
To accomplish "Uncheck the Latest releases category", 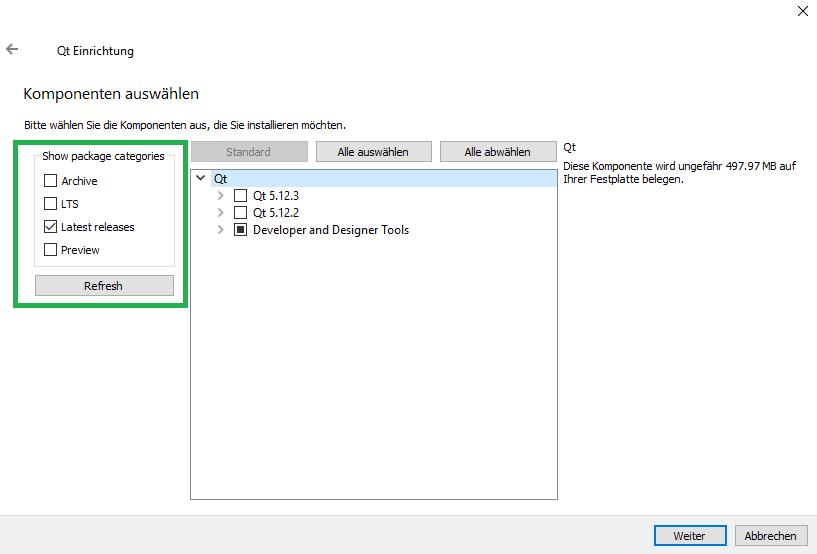I will (x=51, y=227).
